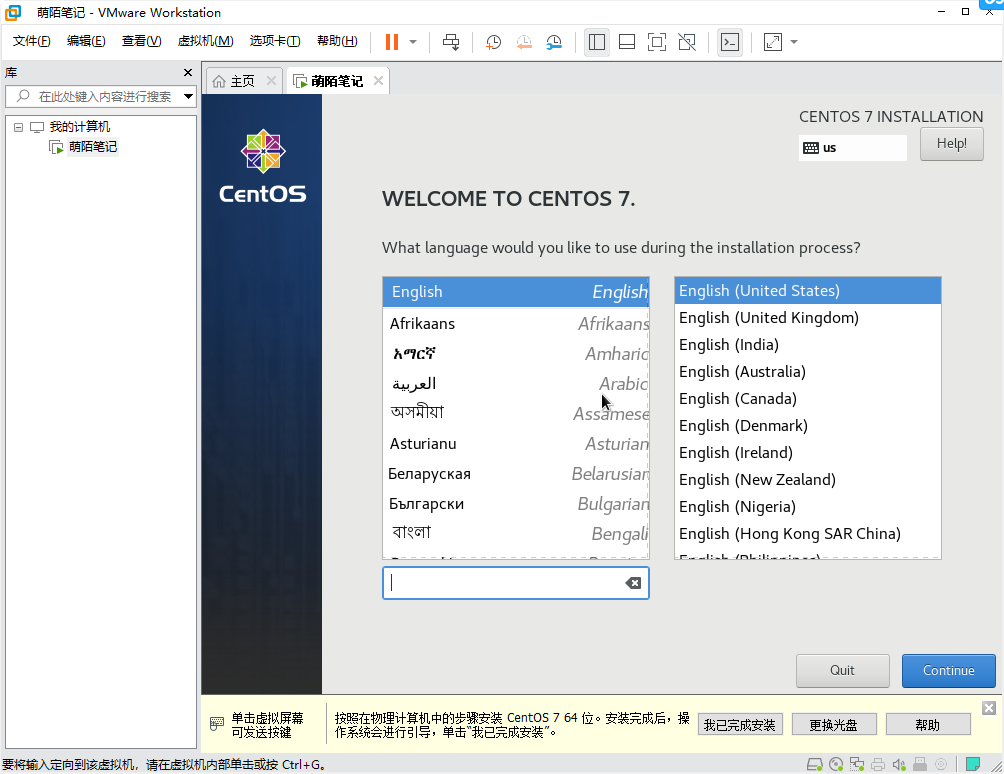Screen dimensions: 1004x774
Task: Choose English (India) locale
Action: 807,344
